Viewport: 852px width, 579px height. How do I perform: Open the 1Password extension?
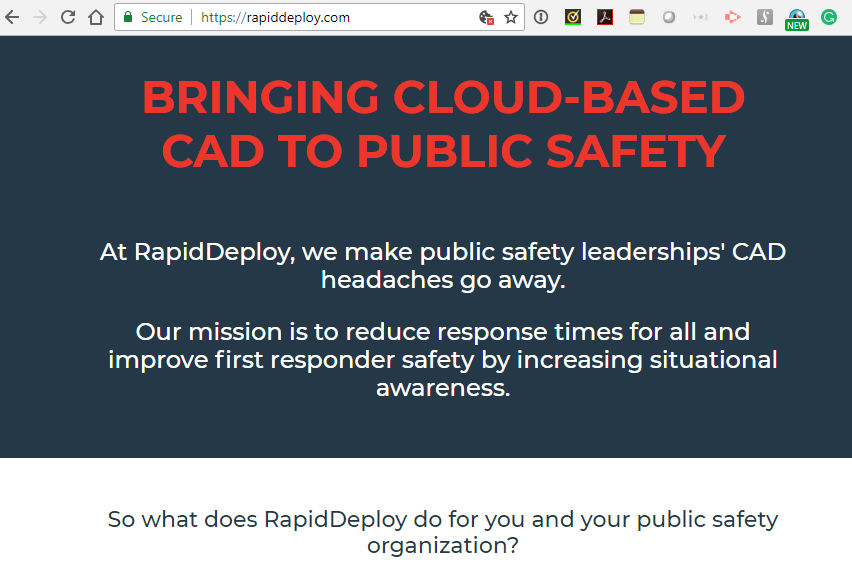point(541,17)
